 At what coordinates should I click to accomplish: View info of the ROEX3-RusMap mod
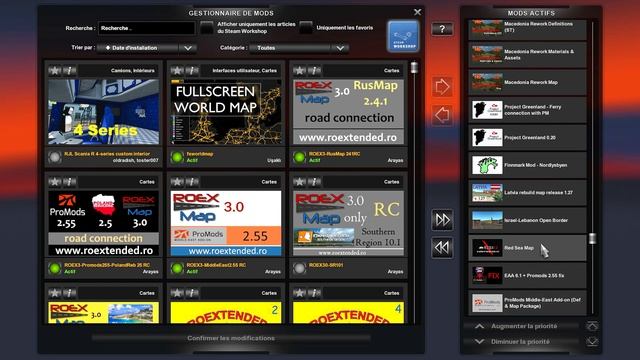(x=314, y=71)
